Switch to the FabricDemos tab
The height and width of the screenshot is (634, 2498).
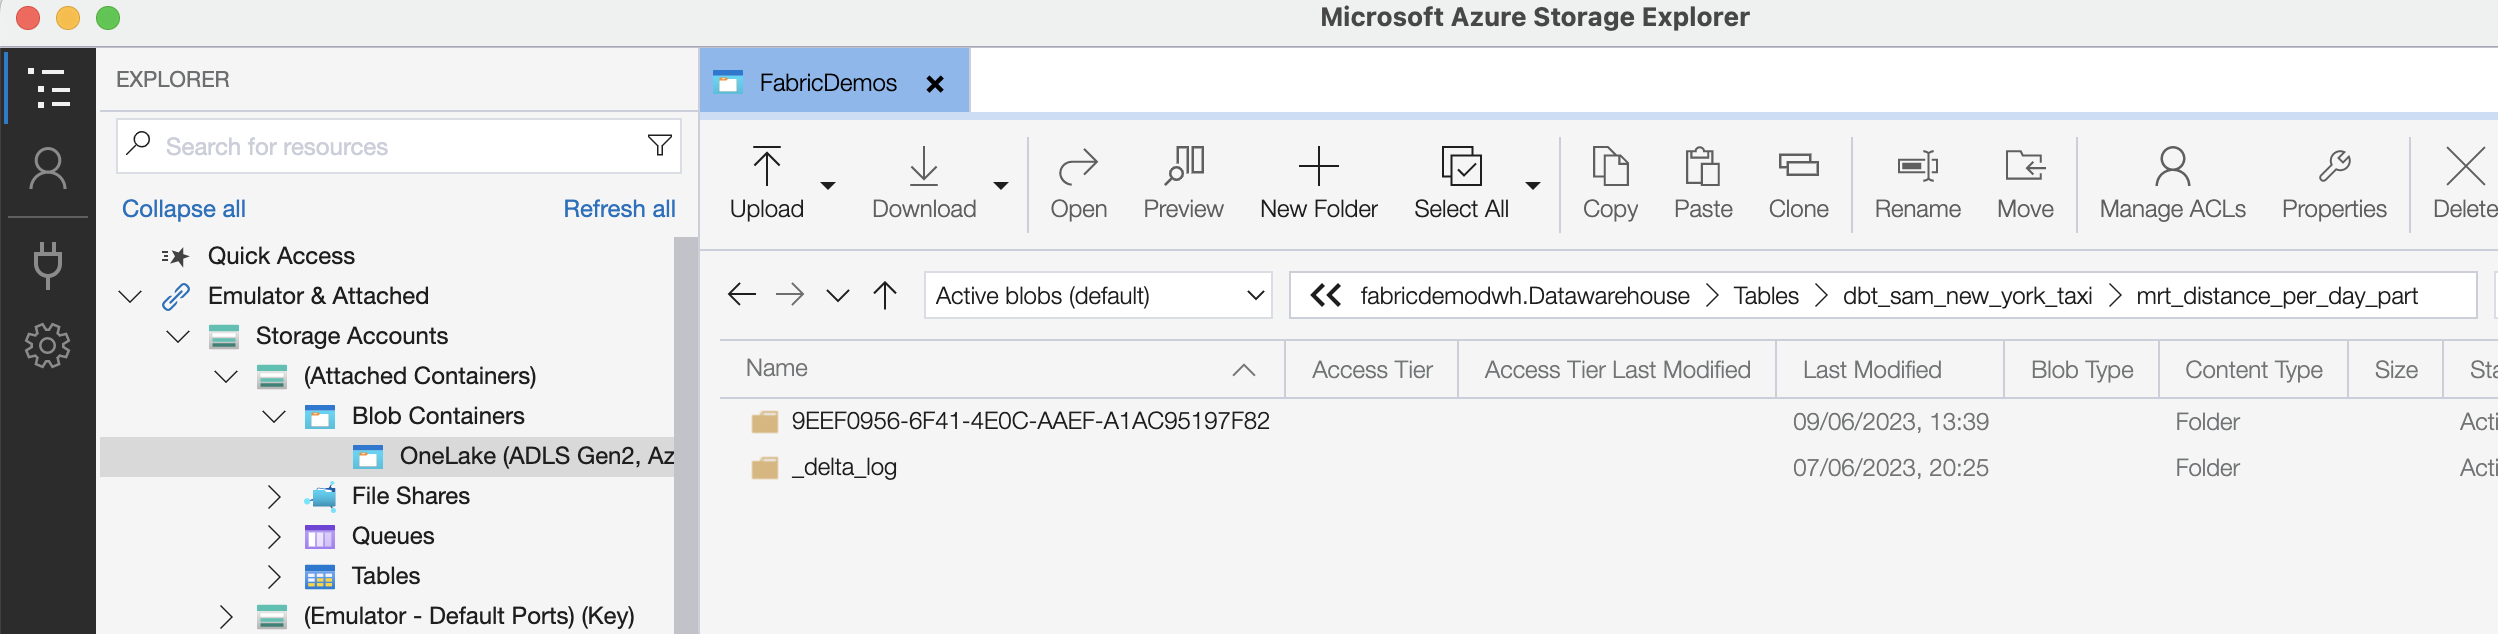tap(827, 83)
